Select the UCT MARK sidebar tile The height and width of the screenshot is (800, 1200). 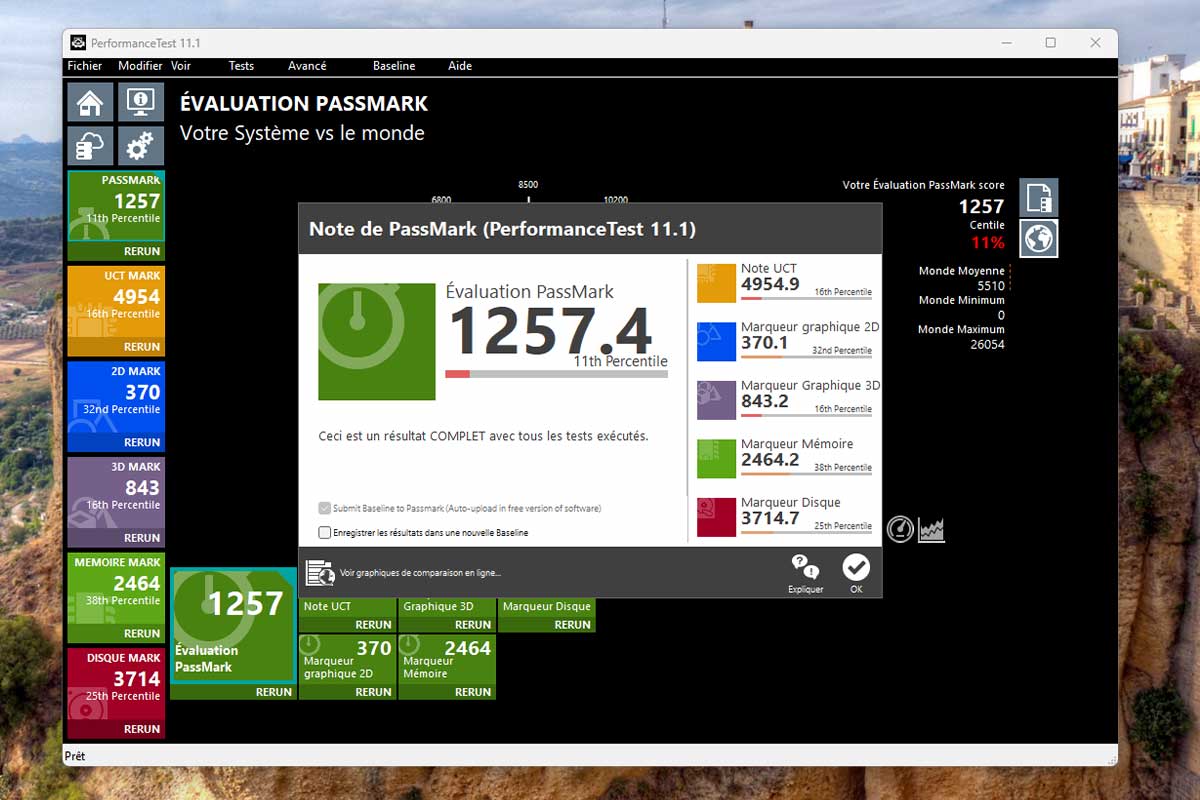point(116,302)
